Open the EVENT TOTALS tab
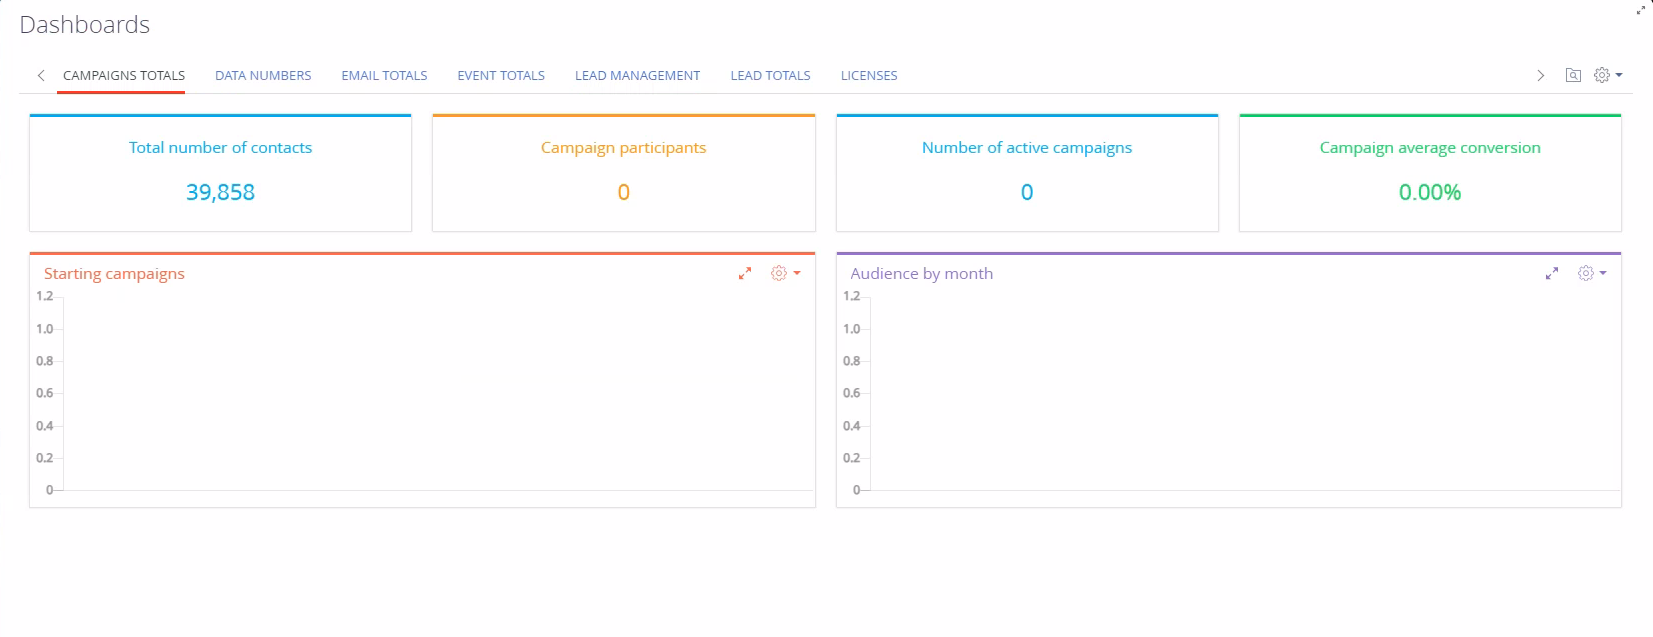Screen dimensions: 1653x637 point(501,75)
